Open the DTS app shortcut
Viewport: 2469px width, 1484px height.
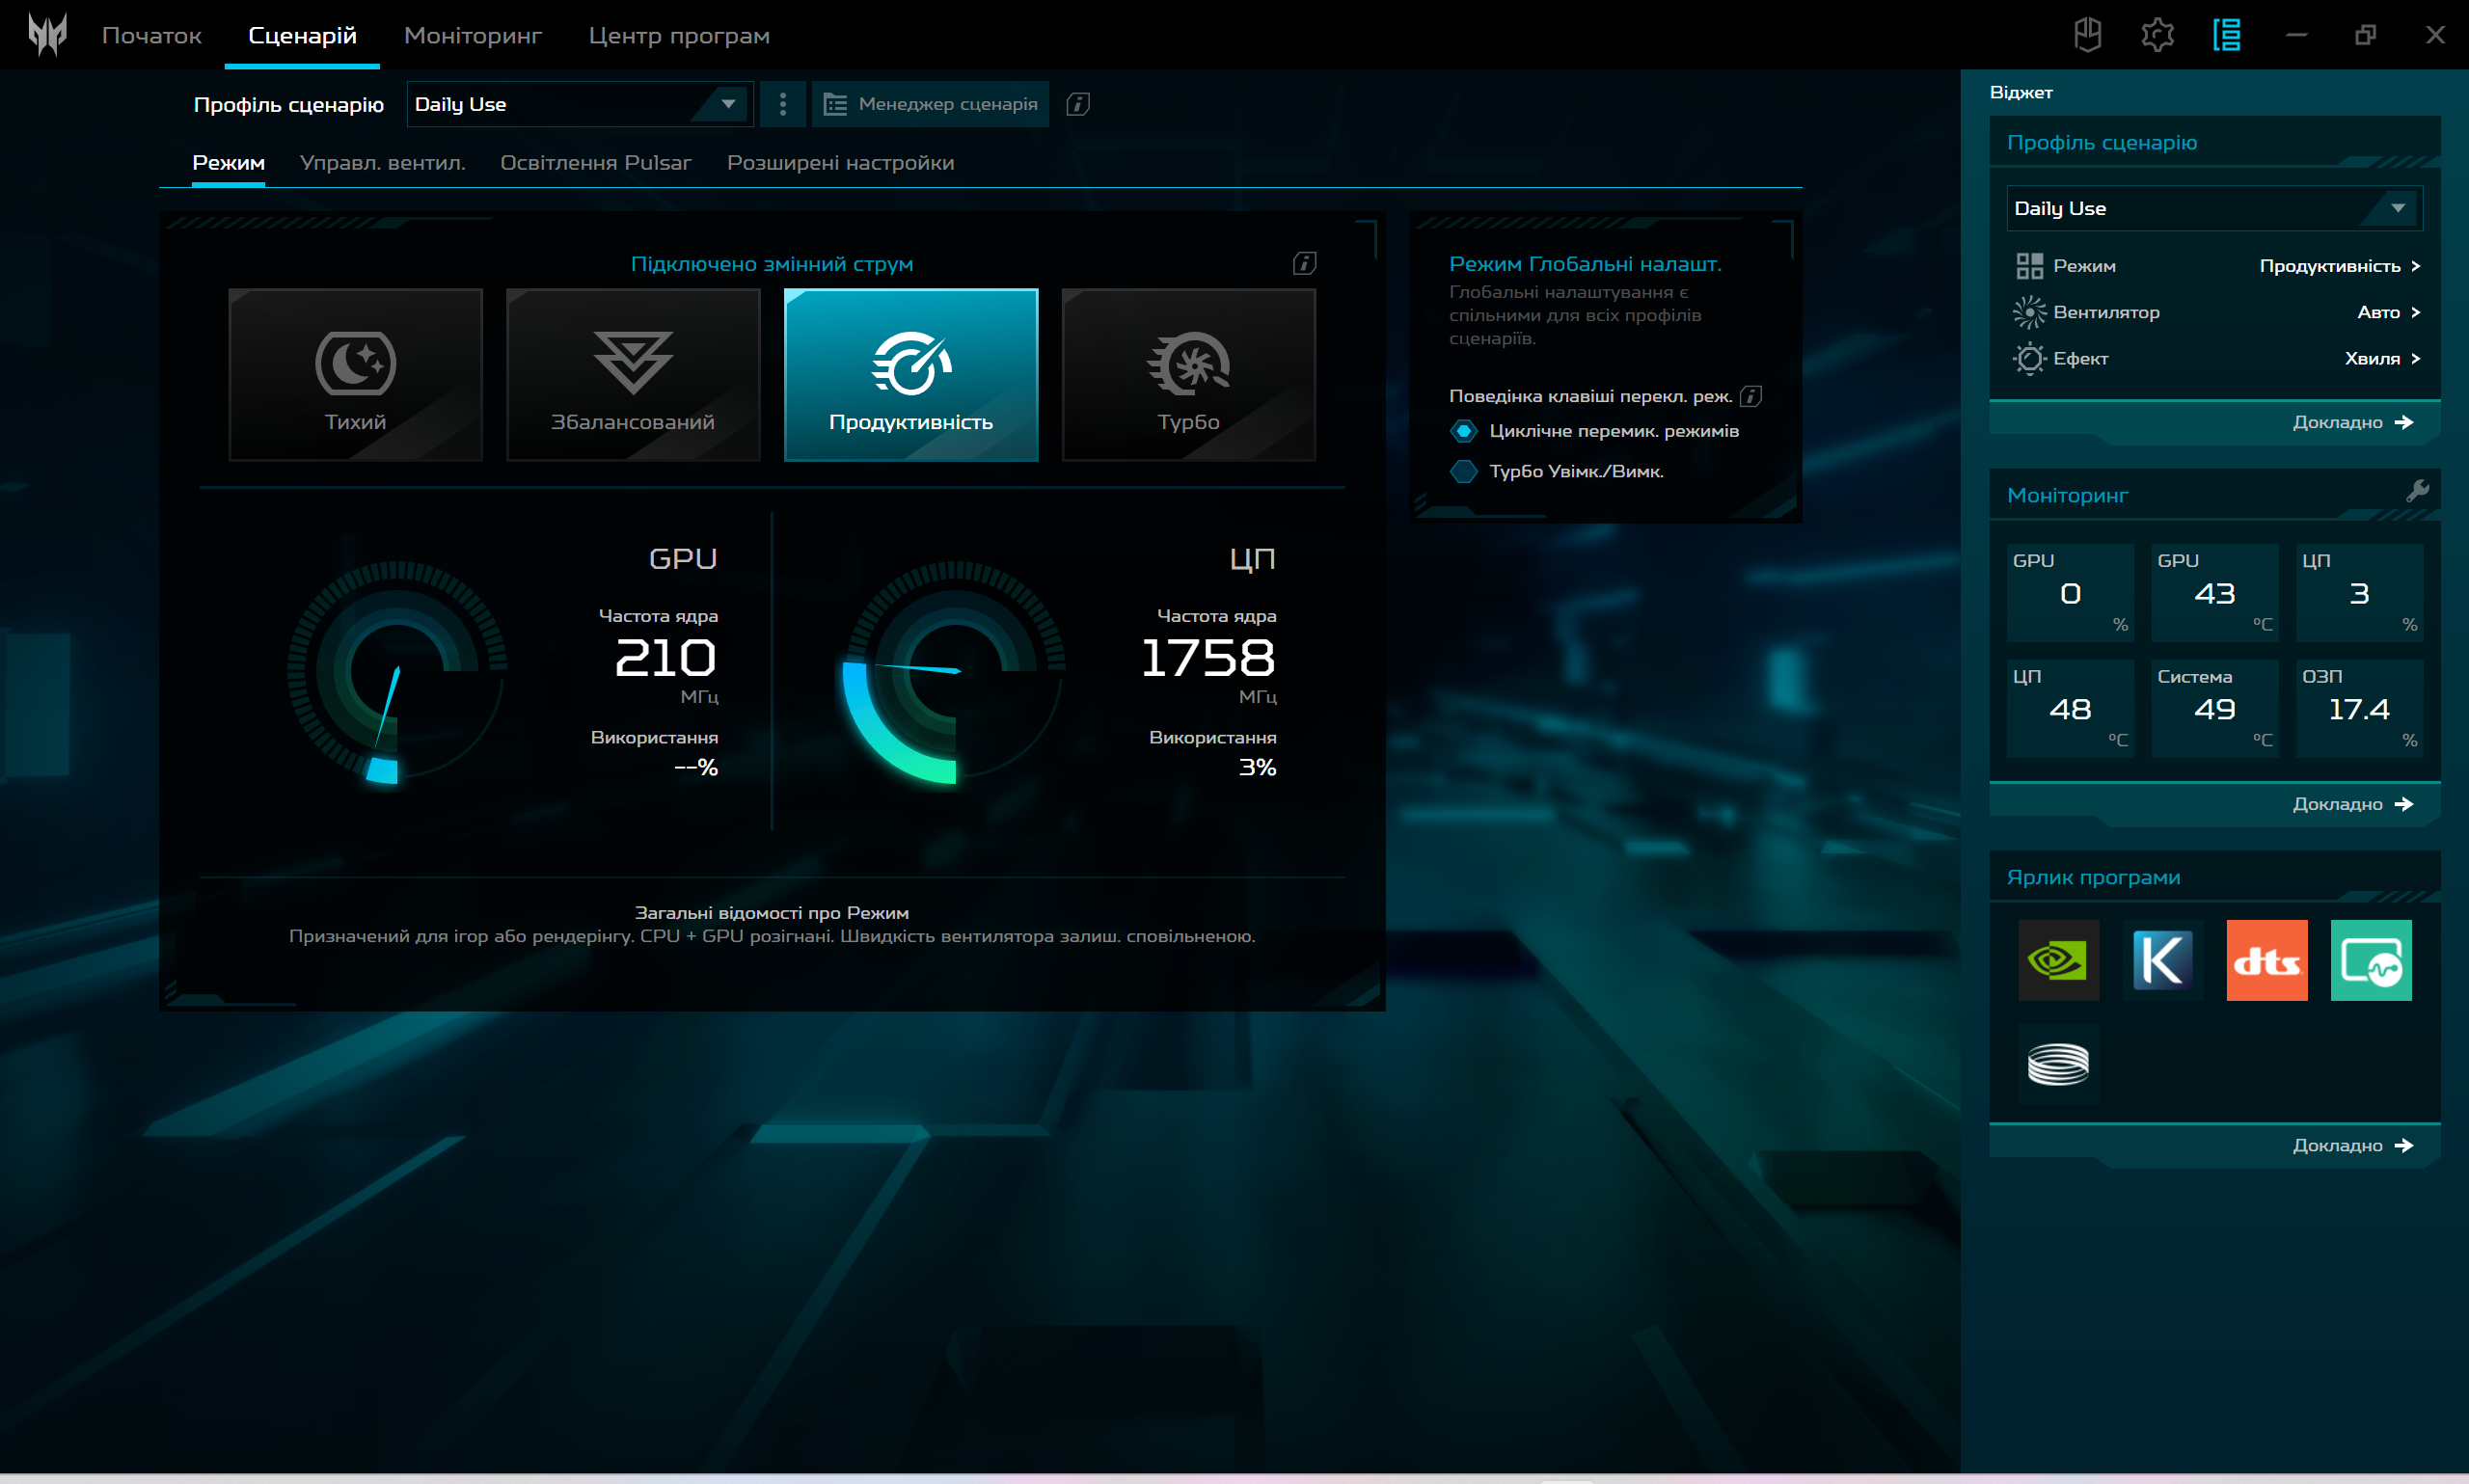coord(2266,960)
